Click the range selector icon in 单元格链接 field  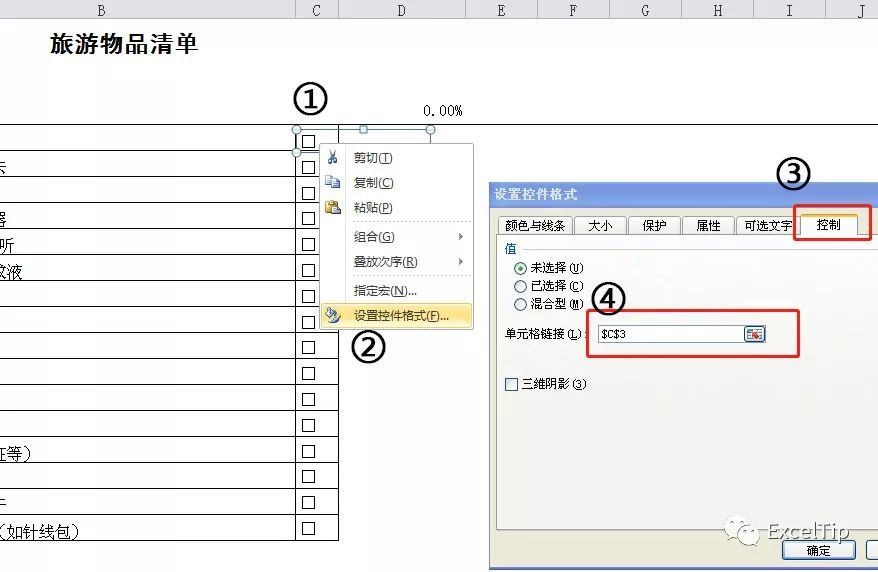tap(754, 334)
